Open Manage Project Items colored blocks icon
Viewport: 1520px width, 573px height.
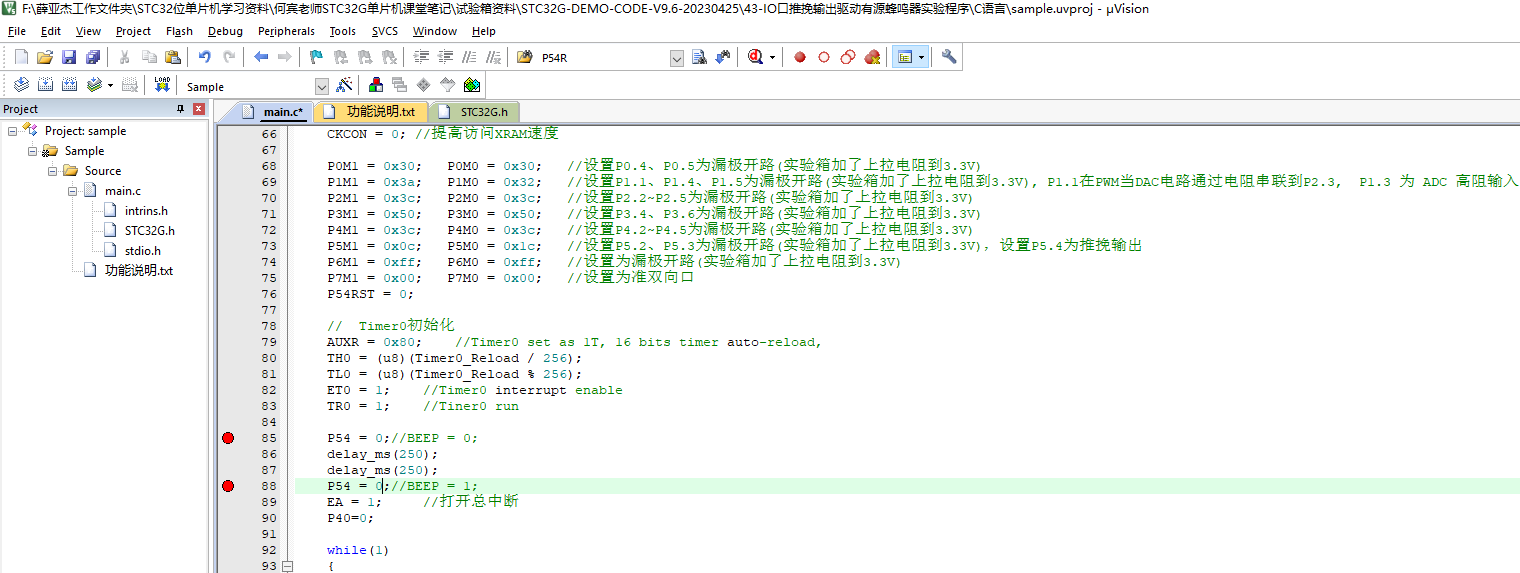coord(376,85)
